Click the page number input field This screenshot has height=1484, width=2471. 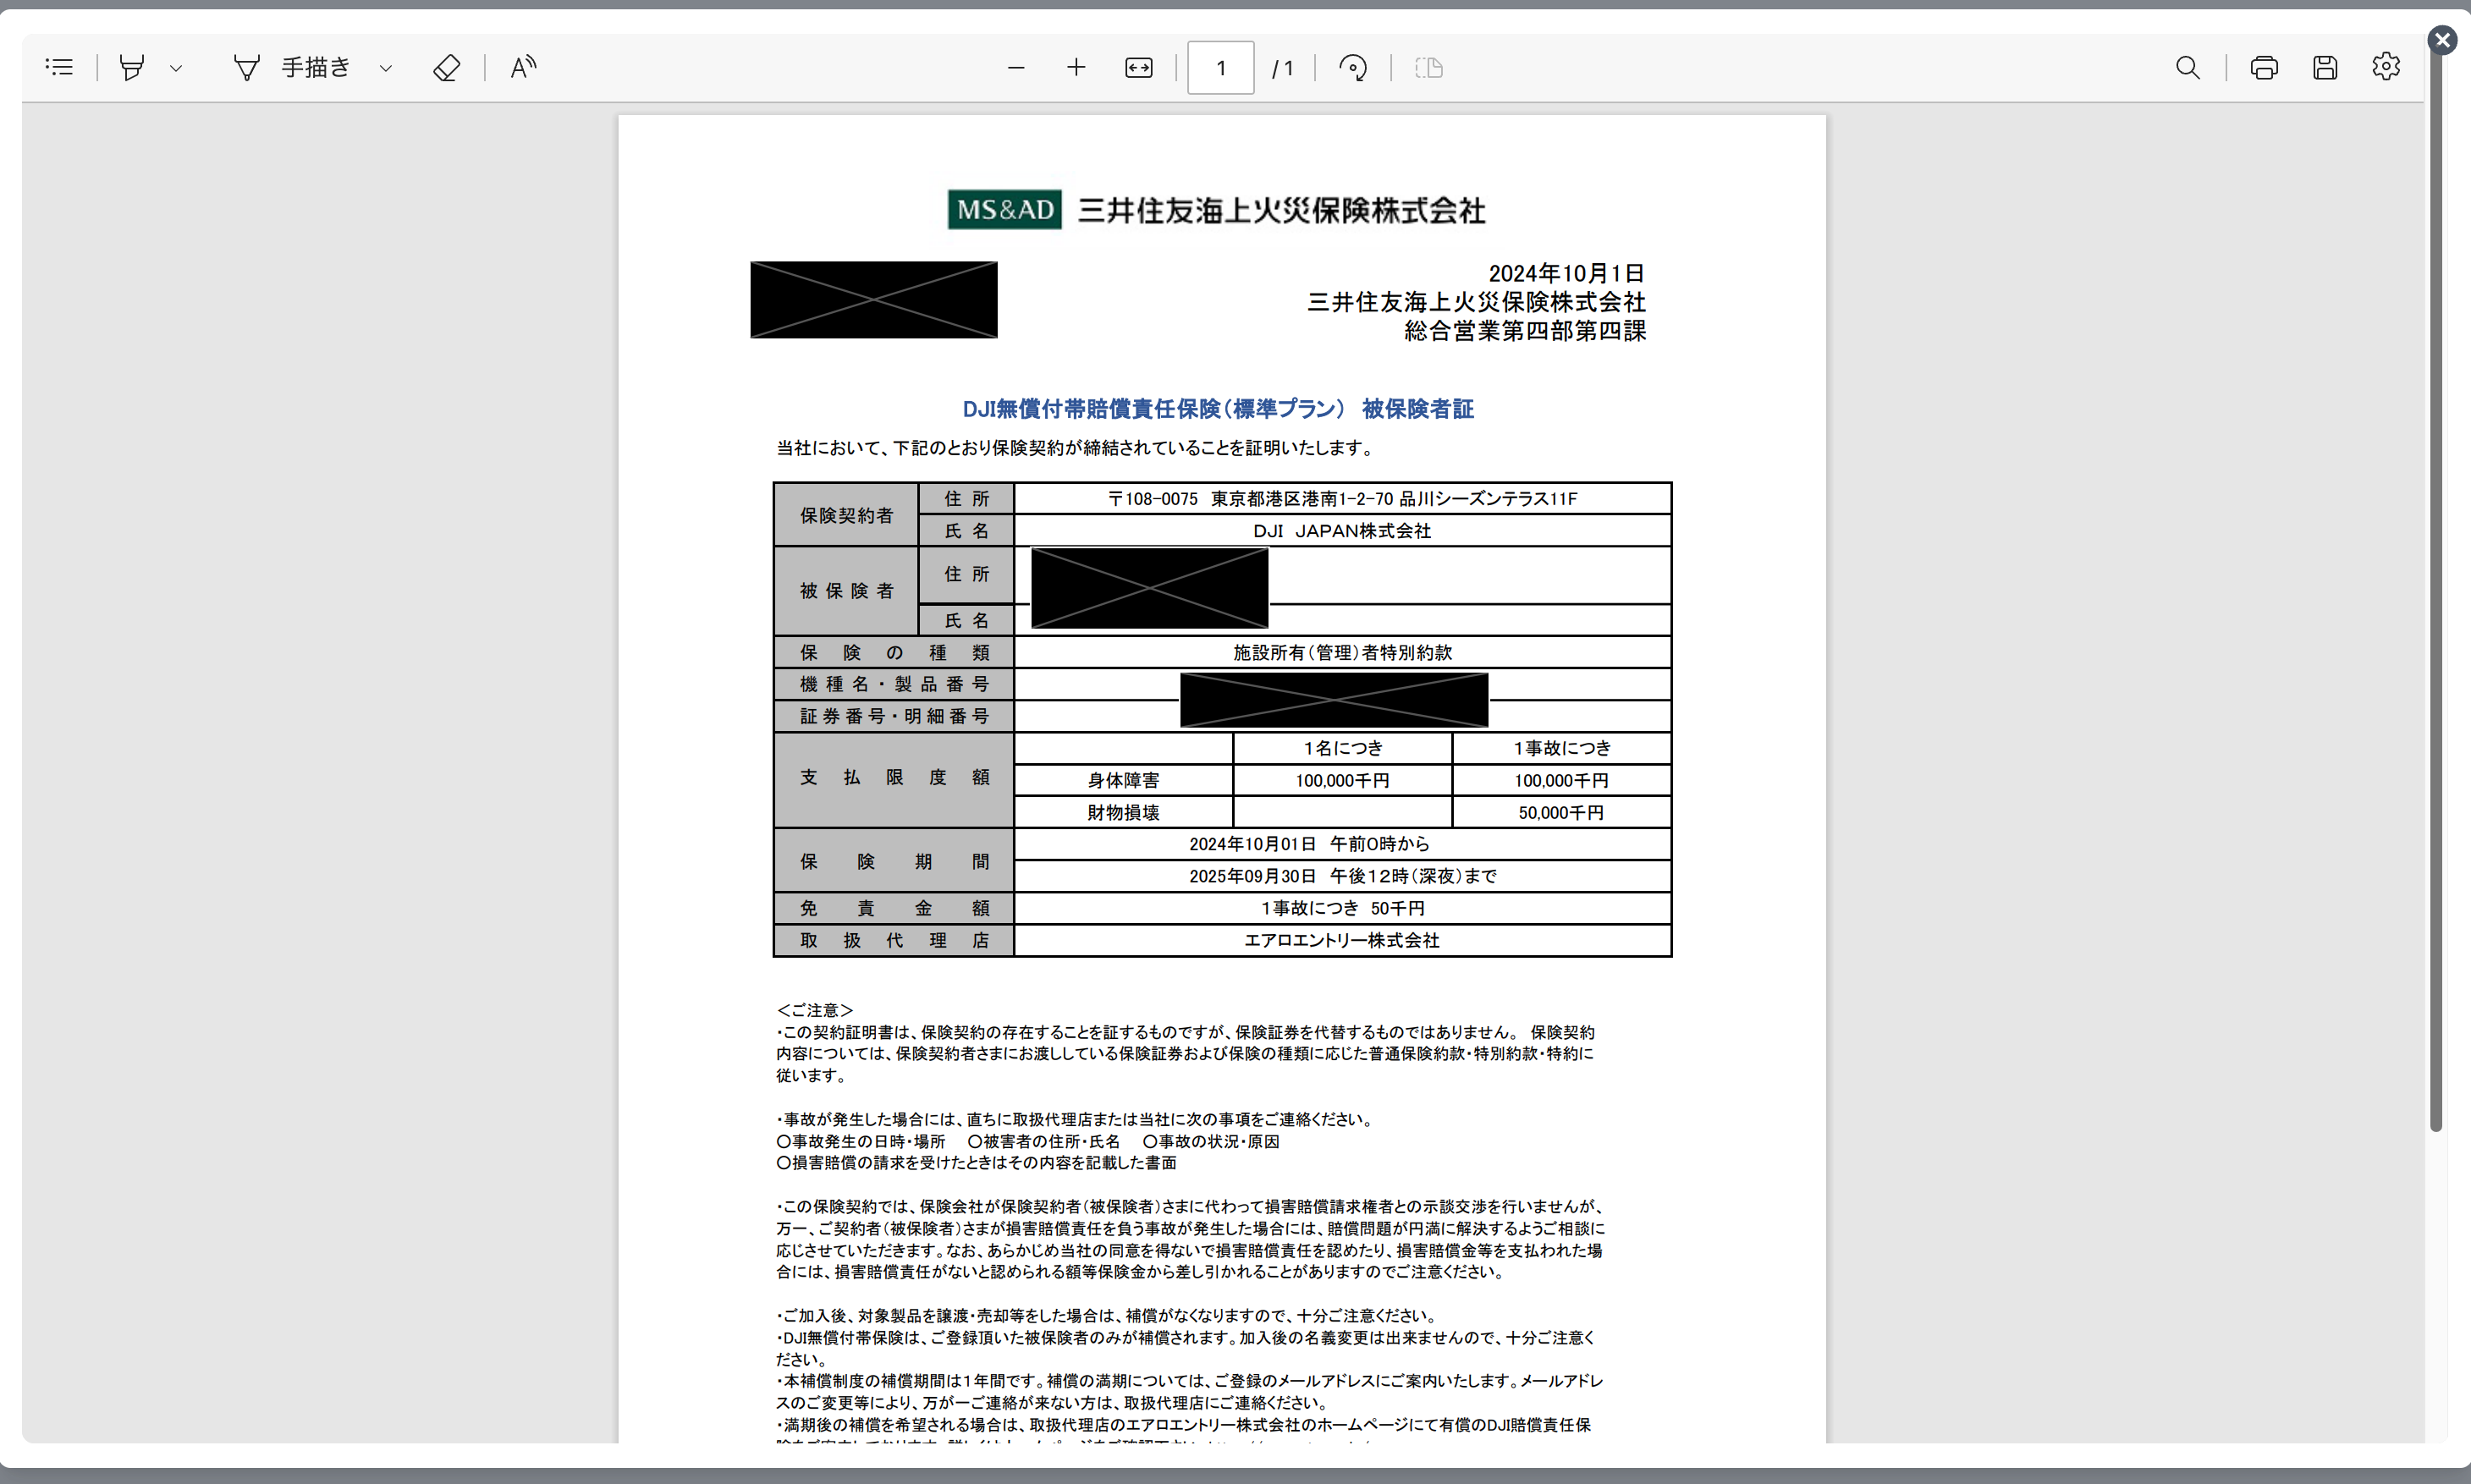[1220, 67]
